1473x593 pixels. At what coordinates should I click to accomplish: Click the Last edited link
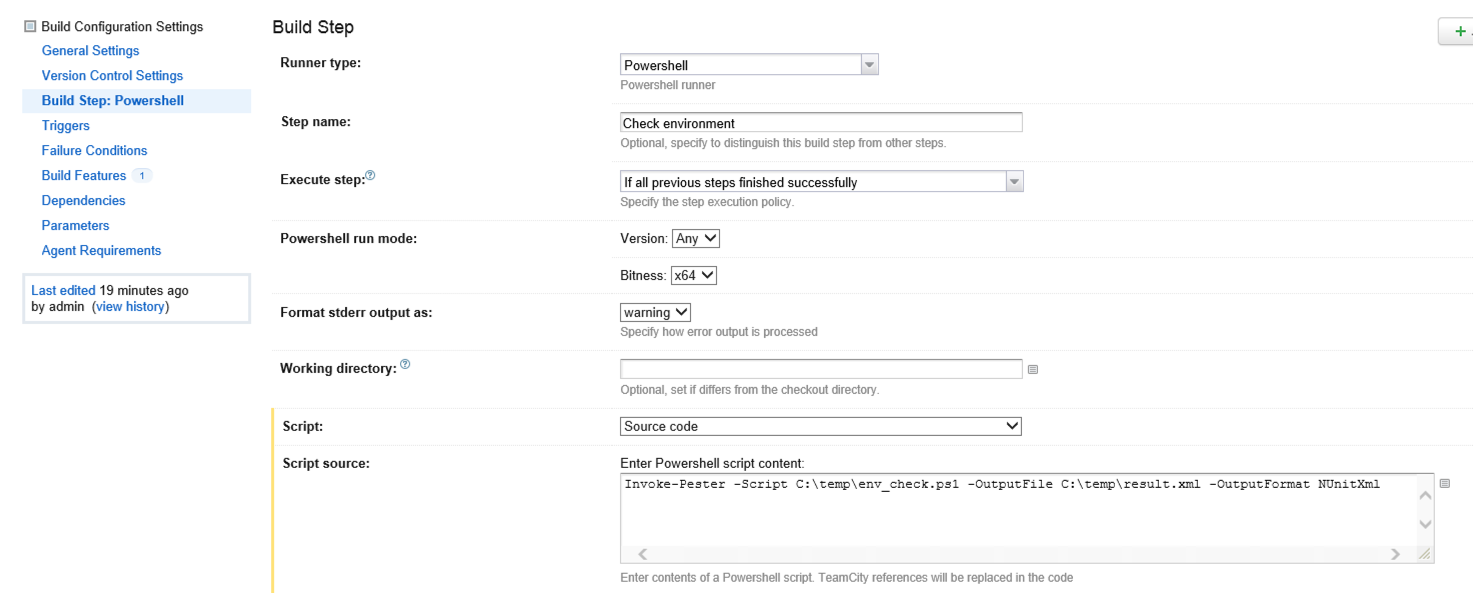tap(63, 291)
